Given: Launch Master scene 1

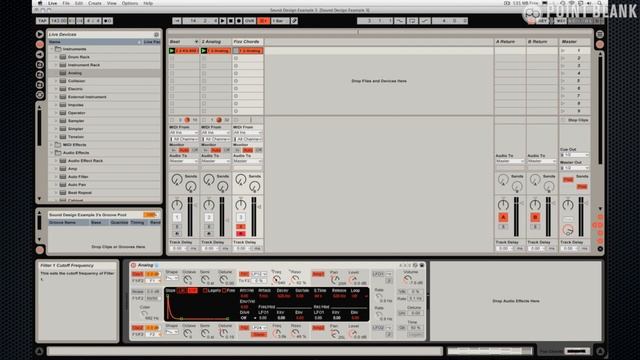Looking at the screenshot, I should pos(563,51).
